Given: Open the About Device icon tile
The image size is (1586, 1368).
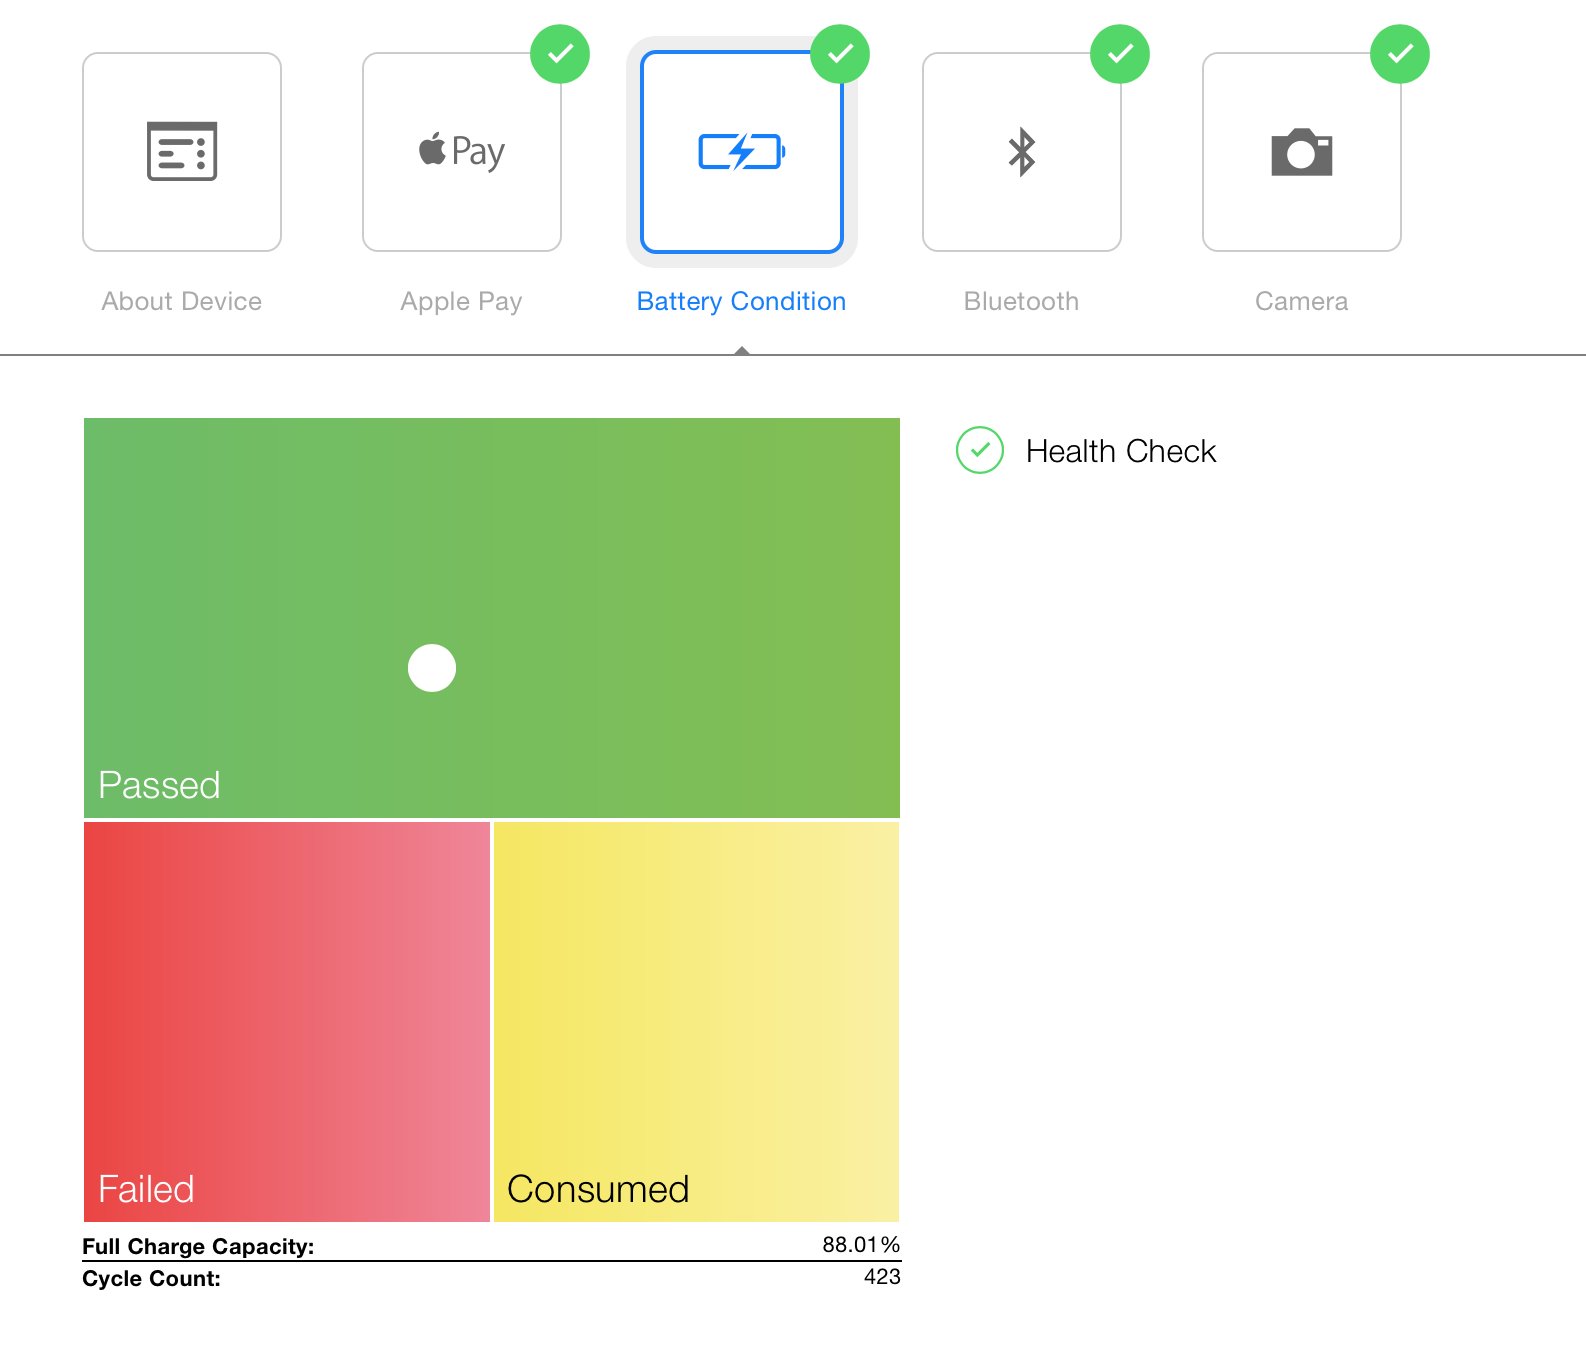Looking at the screenshot, I should 182,152.
